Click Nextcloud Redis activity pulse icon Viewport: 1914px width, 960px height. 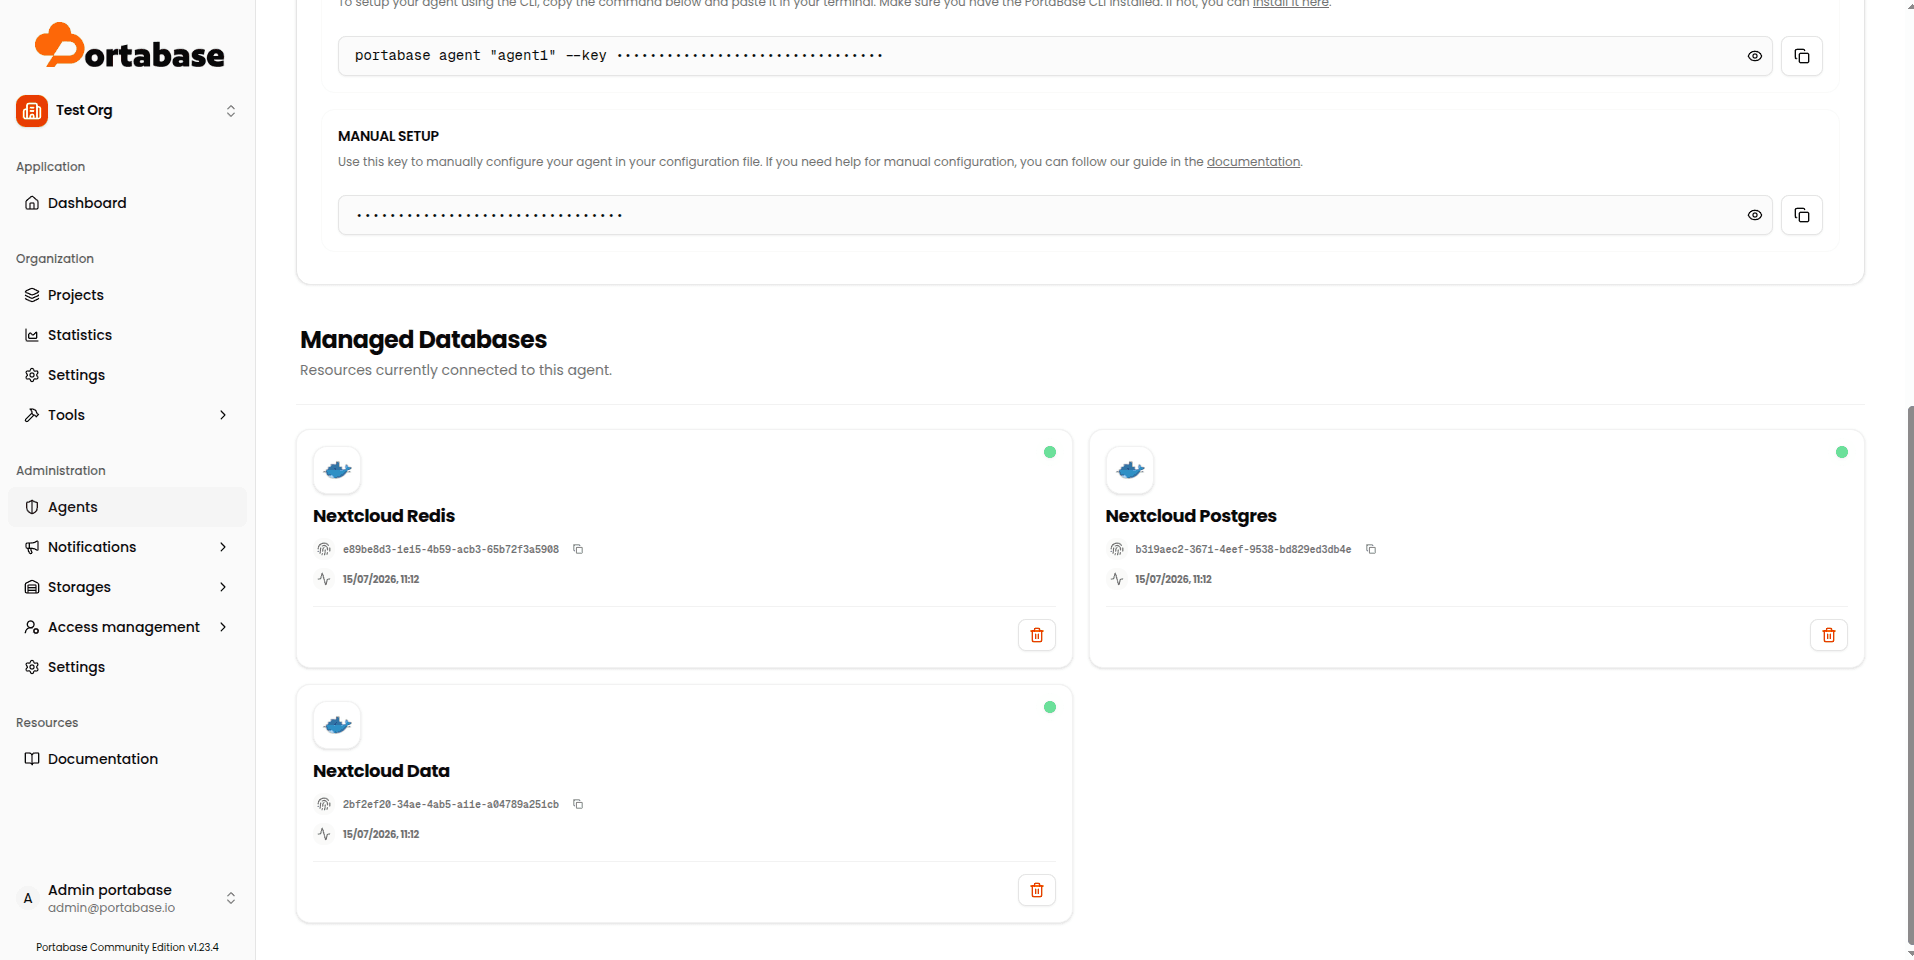point(324,579)
